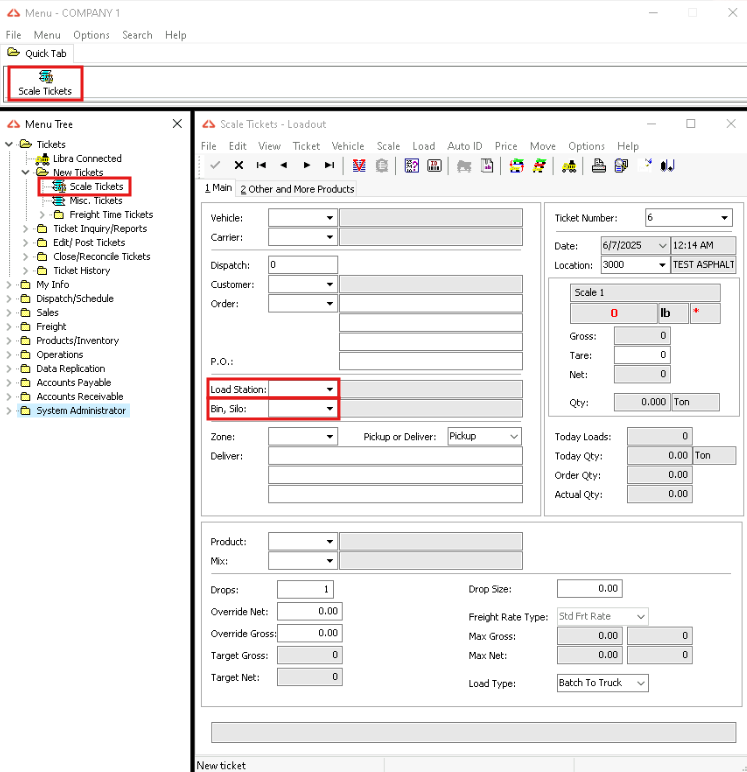Switch to Other and More Products tab

coord(297,189)
